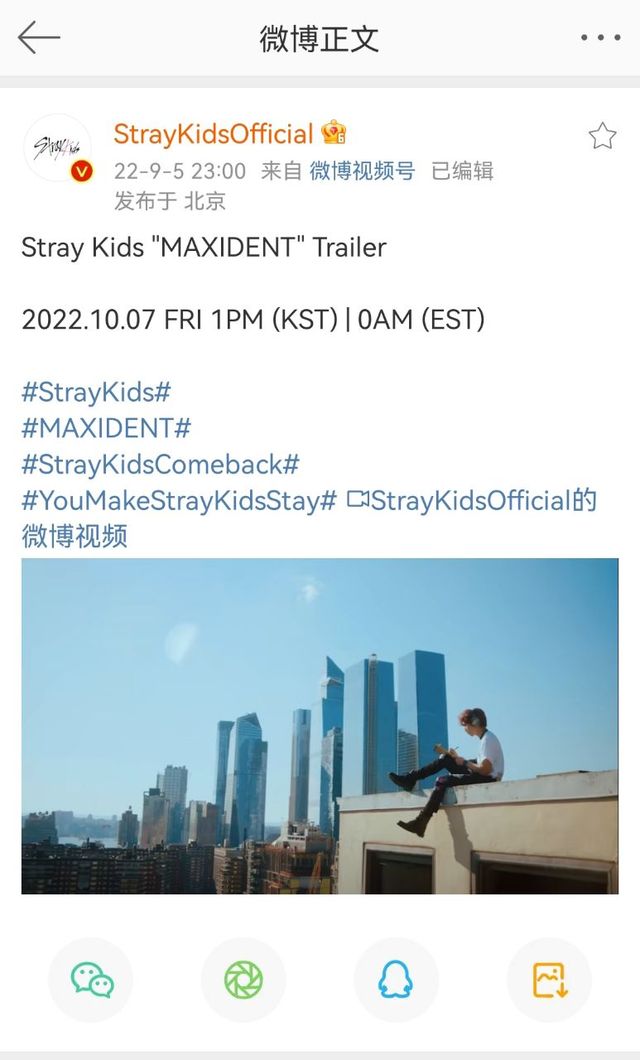View the 已编辑 edit history label

462,171
